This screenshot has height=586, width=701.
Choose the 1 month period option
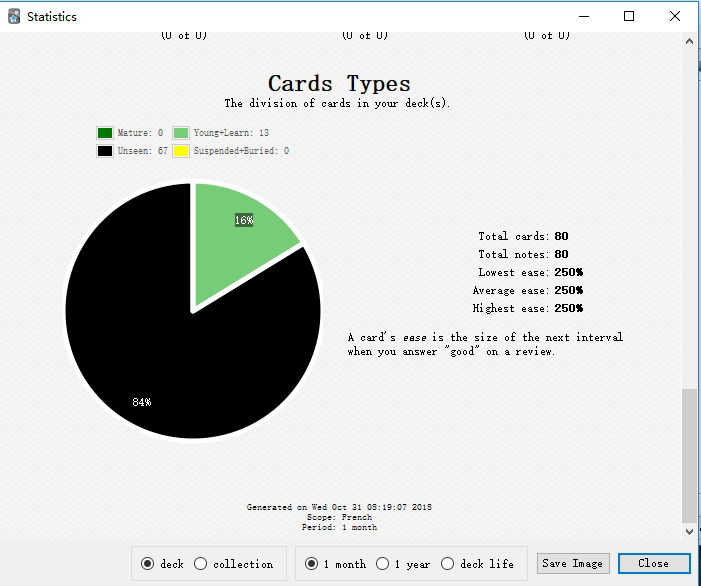335,564
